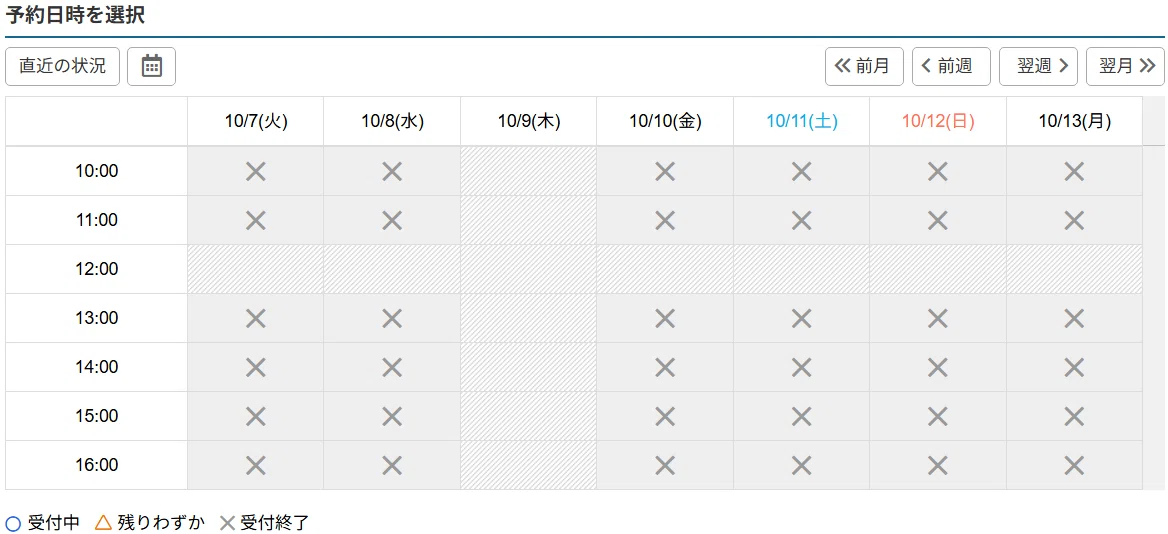Select the X slot for 10/13 16:00
Viewport: 1168px width, 534px height.
pyautogui.click(x=1073, y=465)
